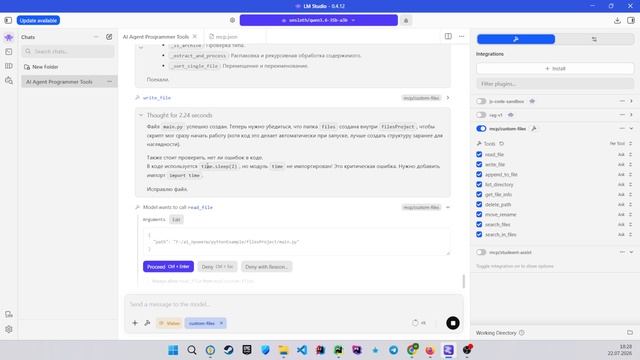Expand mcp/student-assist integration chevron
Screen dimensions: 640x360
631,252
